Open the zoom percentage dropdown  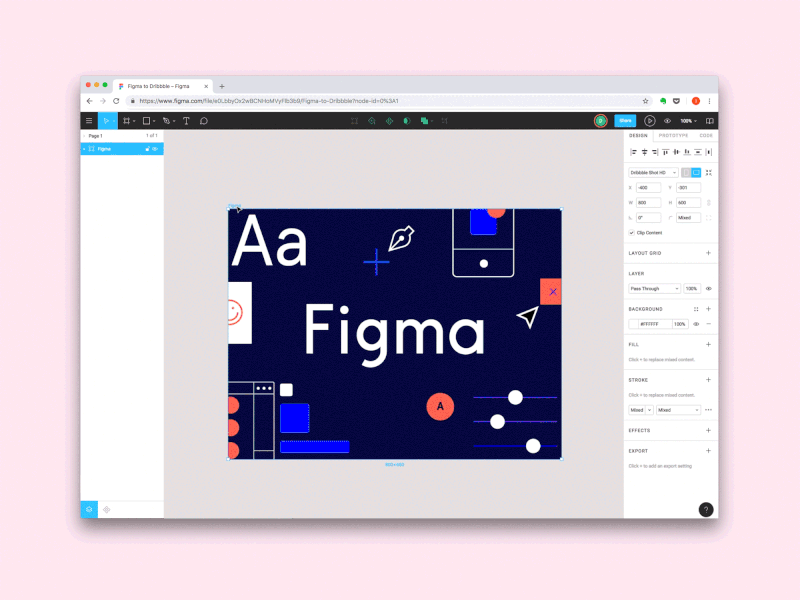[x=691, y=119]
